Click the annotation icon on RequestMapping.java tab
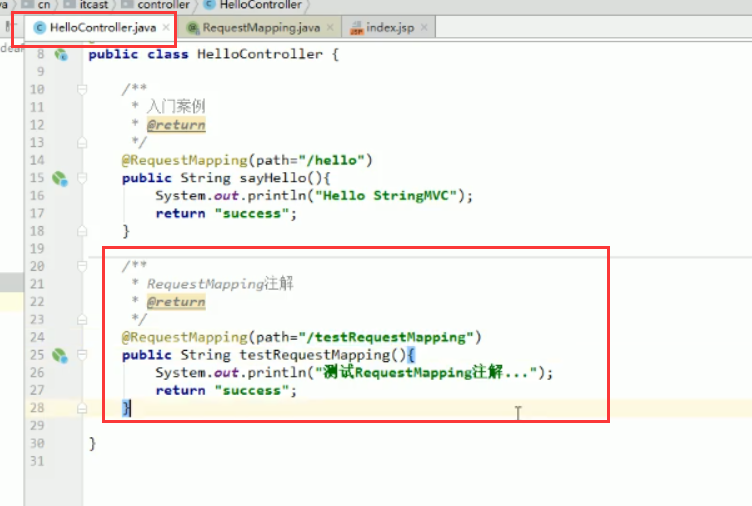 click(193, 28)
